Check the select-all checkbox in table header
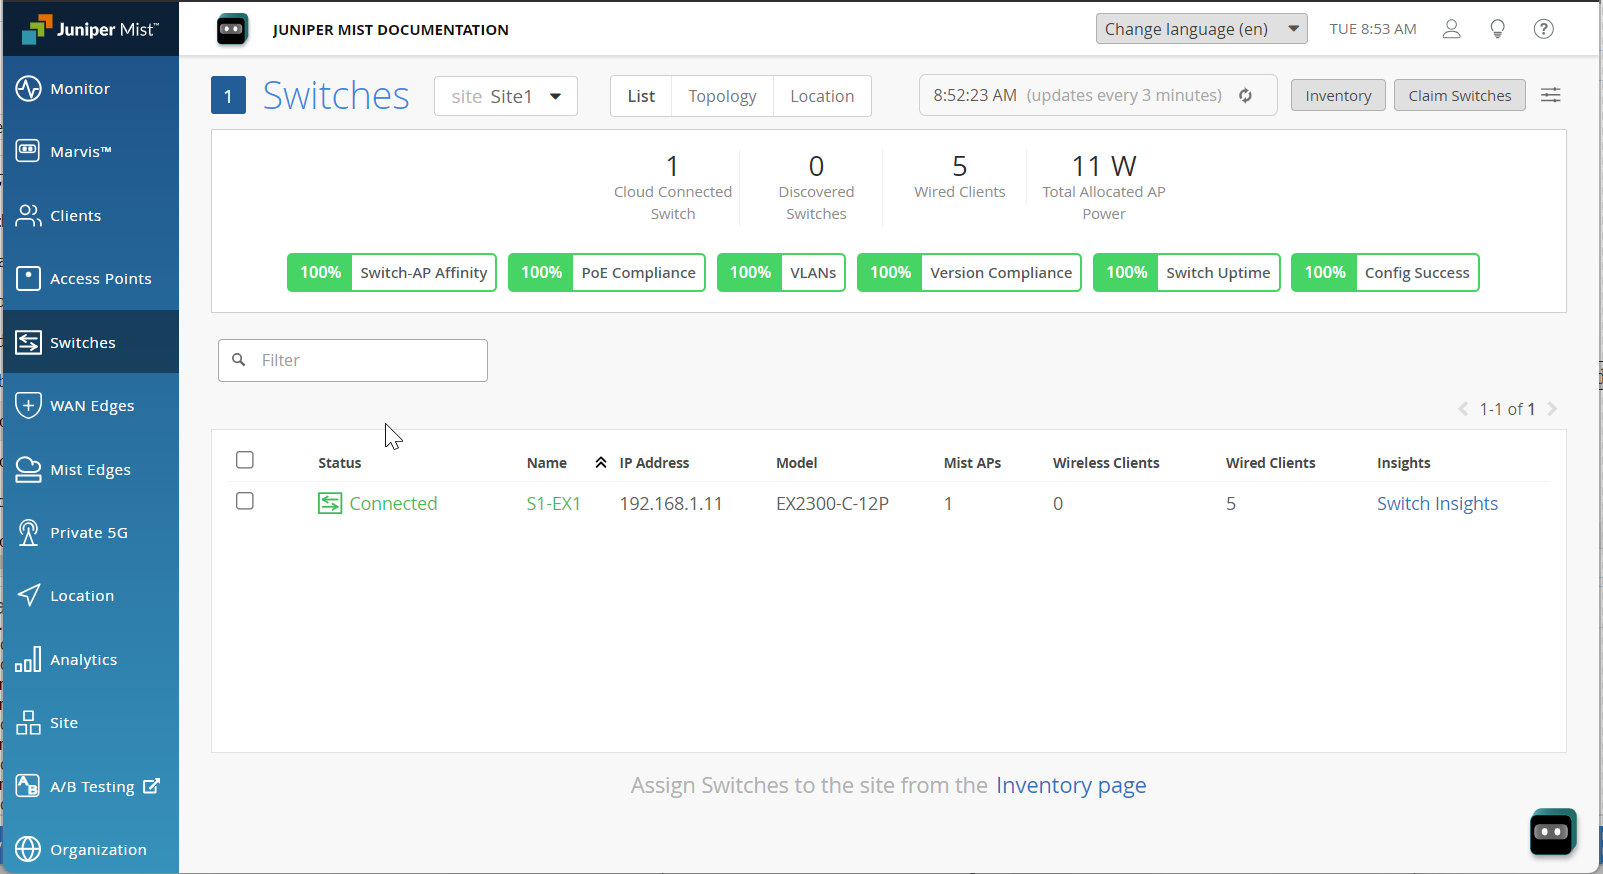 coord(245,460)
